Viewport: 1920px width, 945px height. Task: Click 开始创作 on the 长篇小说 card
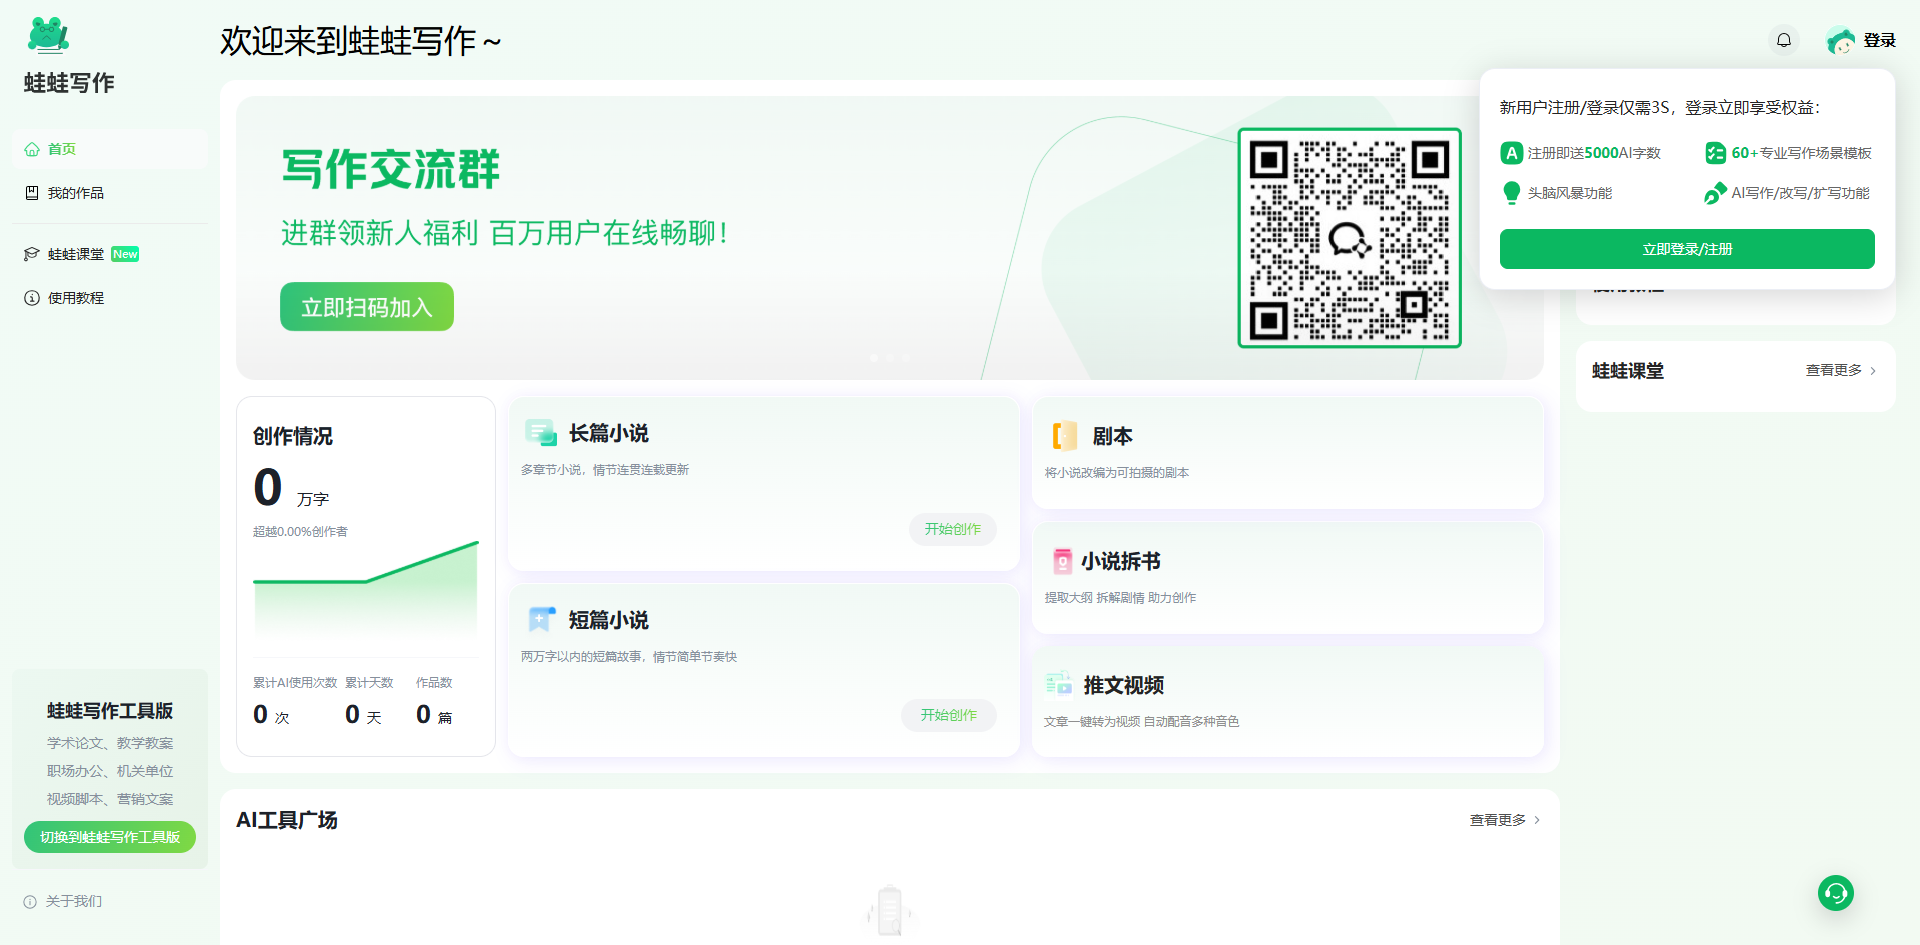coord(951,529)
